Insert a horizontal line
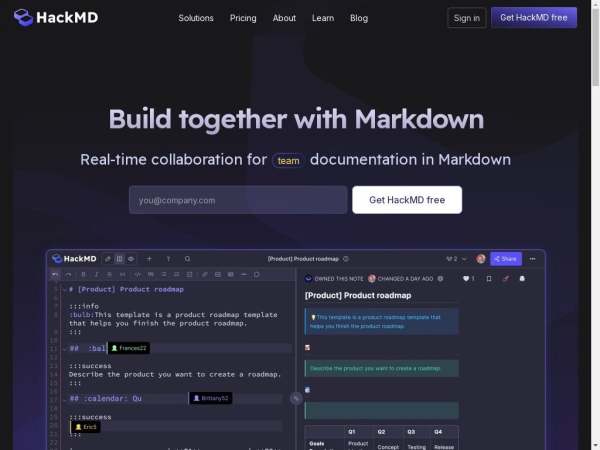This screenshot has height=450, width=600. click(x=243, y=274)
